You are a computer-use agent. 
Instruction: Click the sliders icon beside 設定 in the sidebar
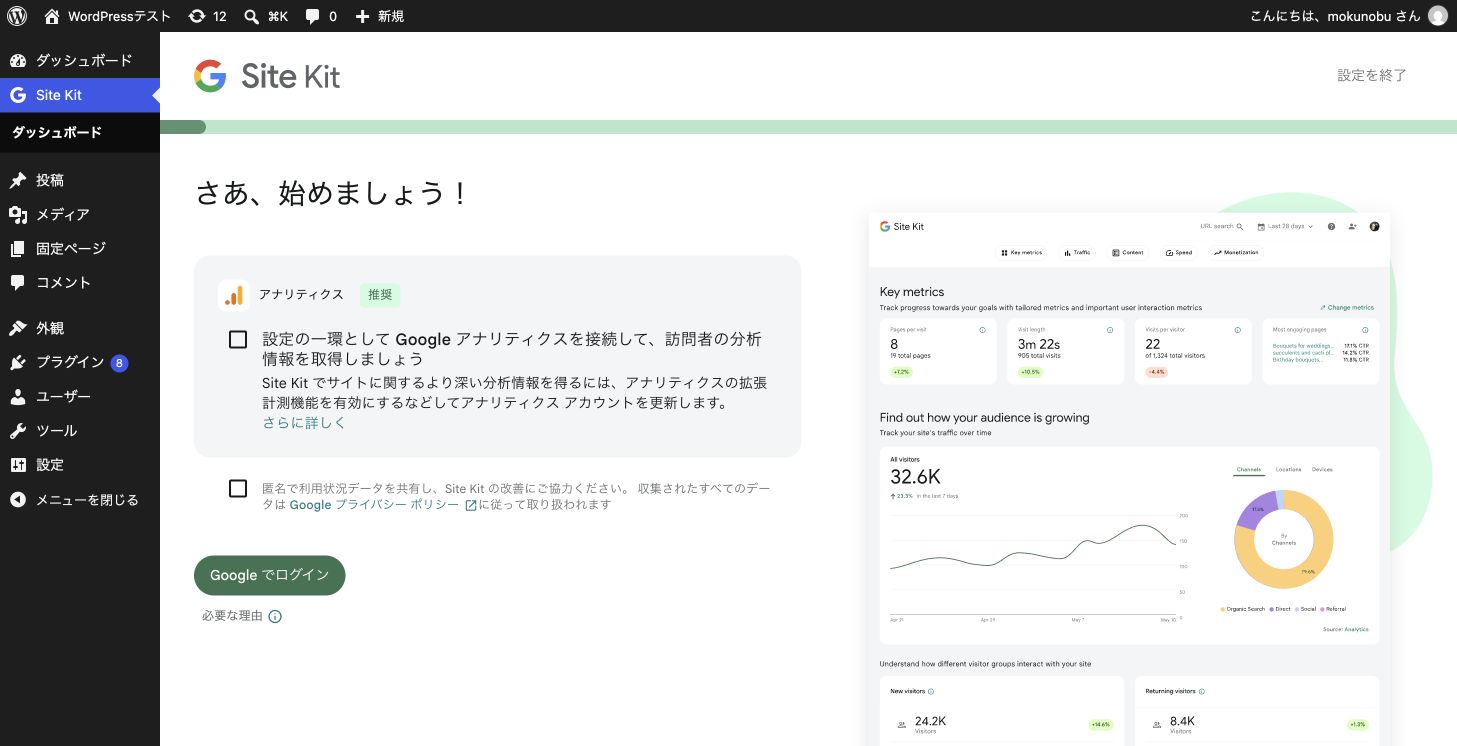pyautogui.click(x=18, y=465)
